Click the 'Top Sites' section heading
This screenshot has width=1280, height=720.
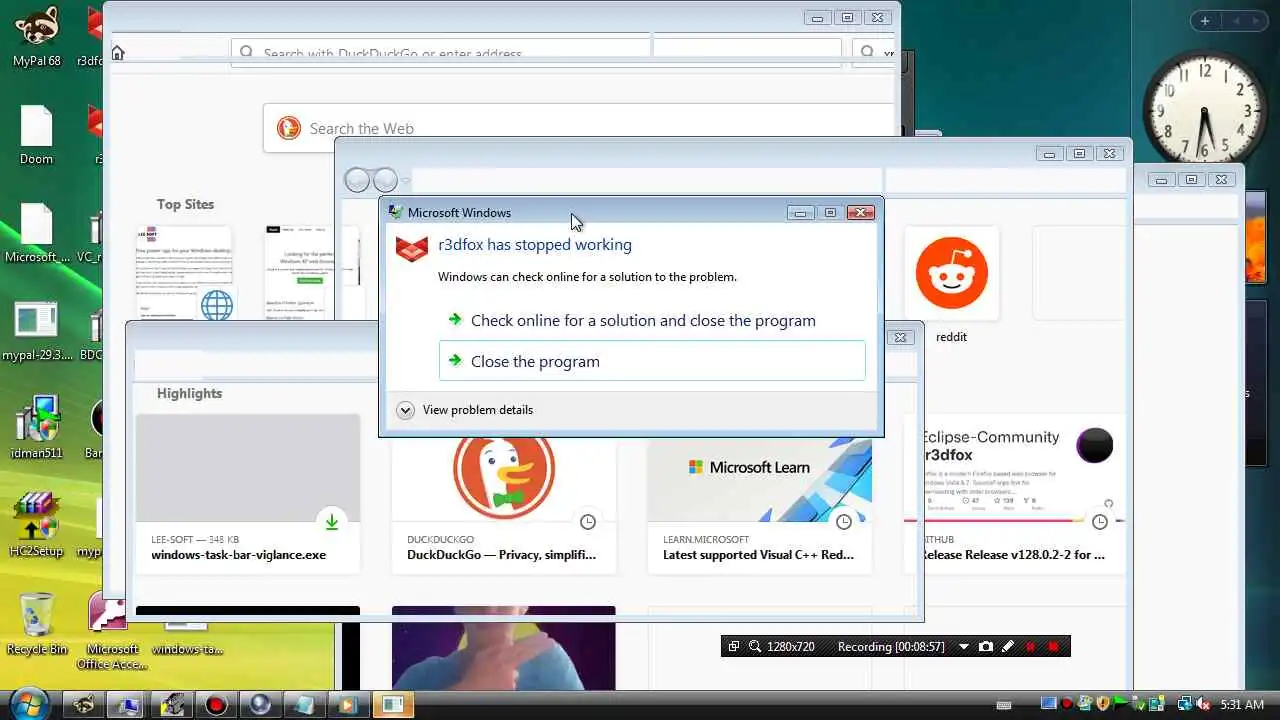click(x=185, y=204)
